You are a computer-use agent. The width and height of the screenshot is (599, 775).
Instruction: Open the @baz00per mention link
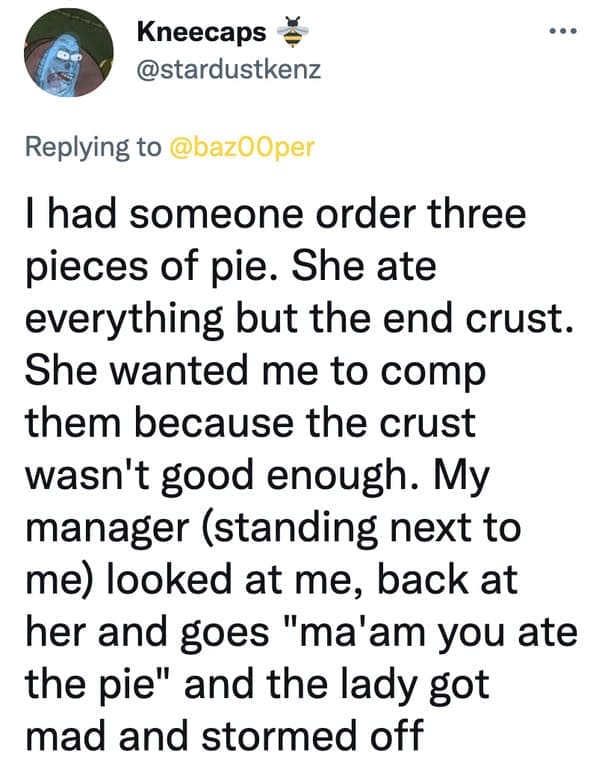[x=242, y=147]
